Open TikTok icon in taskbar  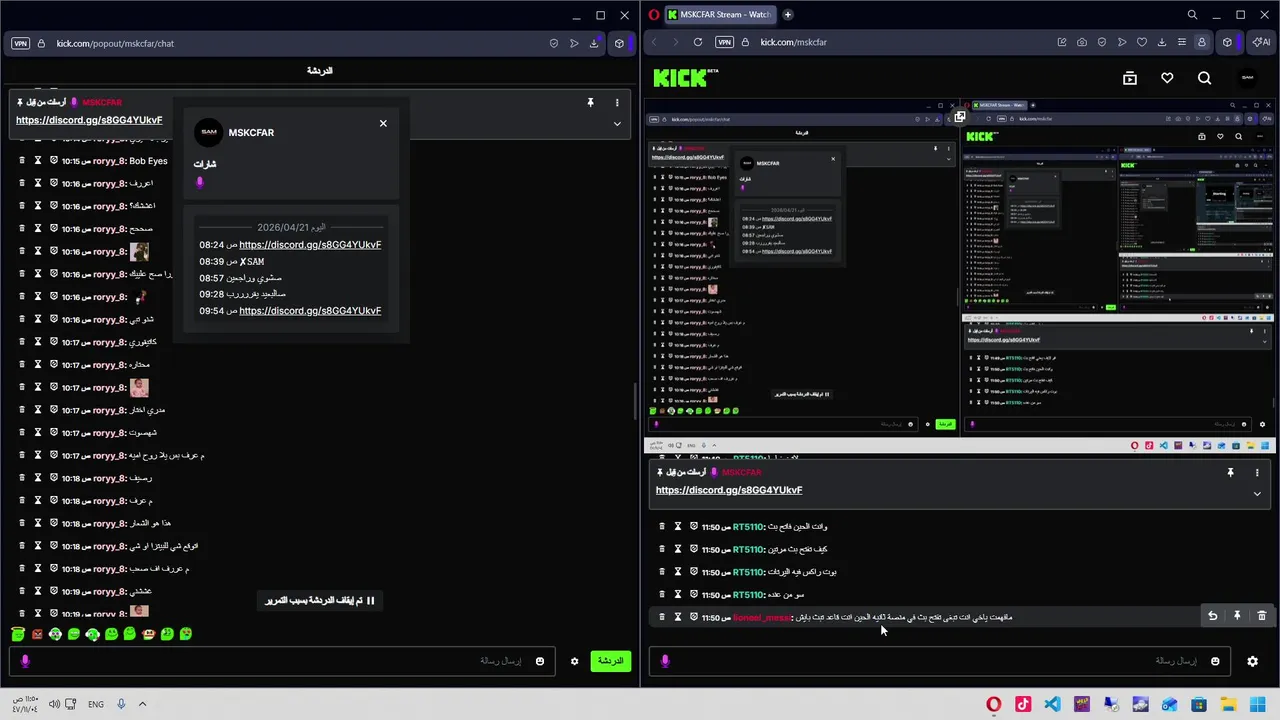pyautogui.click(x=1023, y=704)
